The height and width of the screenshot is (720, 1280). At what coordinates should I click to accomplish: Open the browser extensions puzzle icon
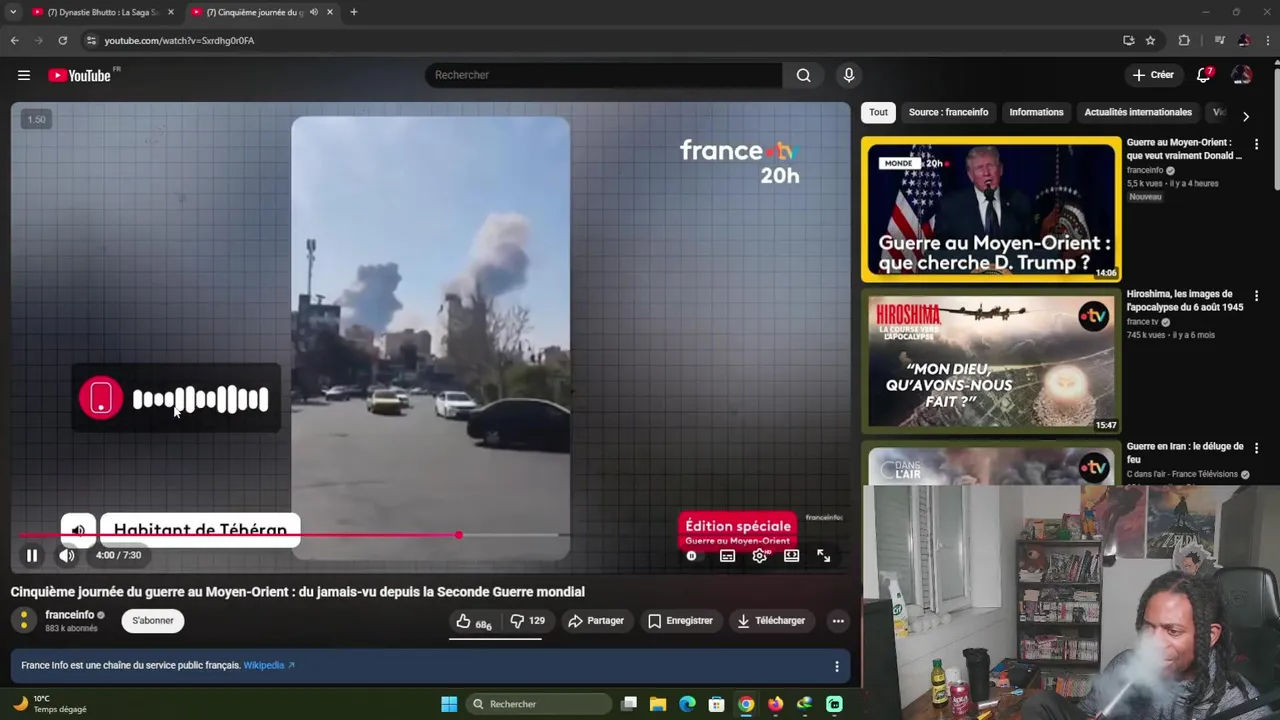click(1184, 40)
